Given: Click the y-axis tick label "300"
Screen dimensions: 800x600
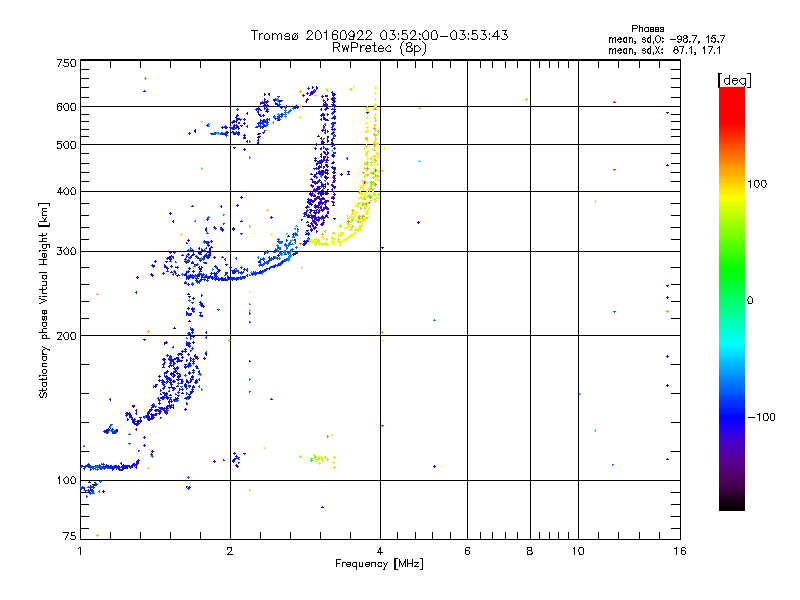Looking at the screenshot, I should point(66,251).
